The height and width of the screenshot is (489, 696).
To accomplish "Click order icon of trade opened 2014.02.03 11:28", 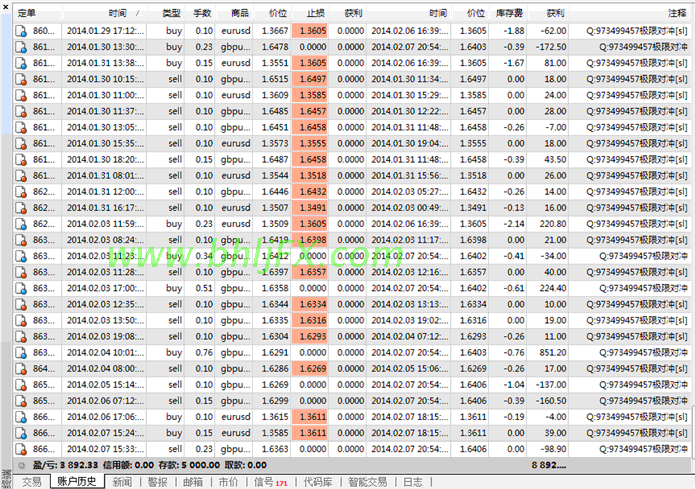I will tap(21, 272).
